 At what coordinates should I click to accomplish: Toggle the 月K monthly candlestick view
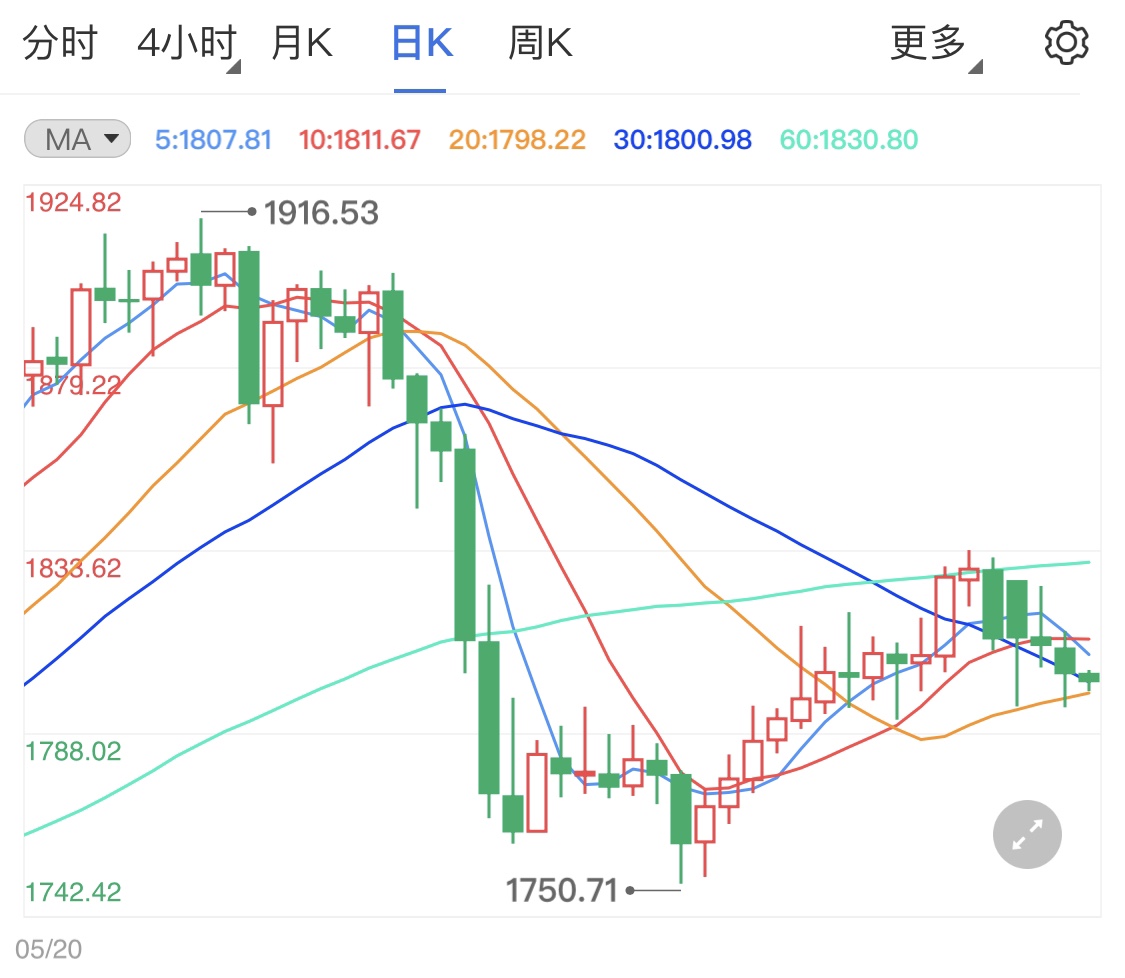(x=301, y=42)
